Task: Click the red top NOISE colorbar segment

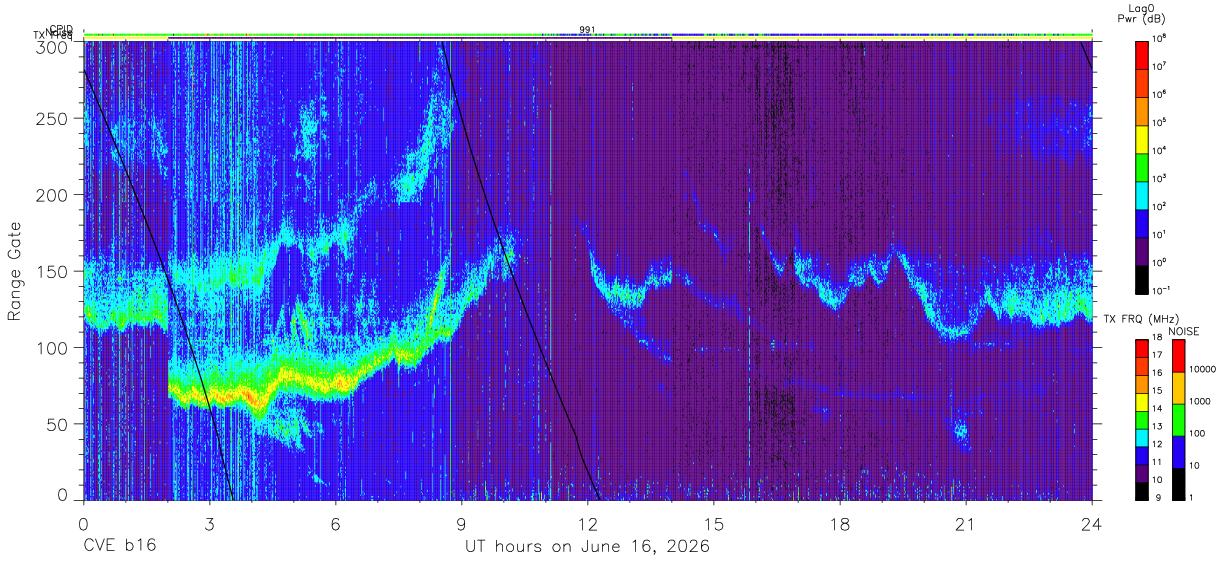Action: pyautogui.click(x=1178, y=356)
